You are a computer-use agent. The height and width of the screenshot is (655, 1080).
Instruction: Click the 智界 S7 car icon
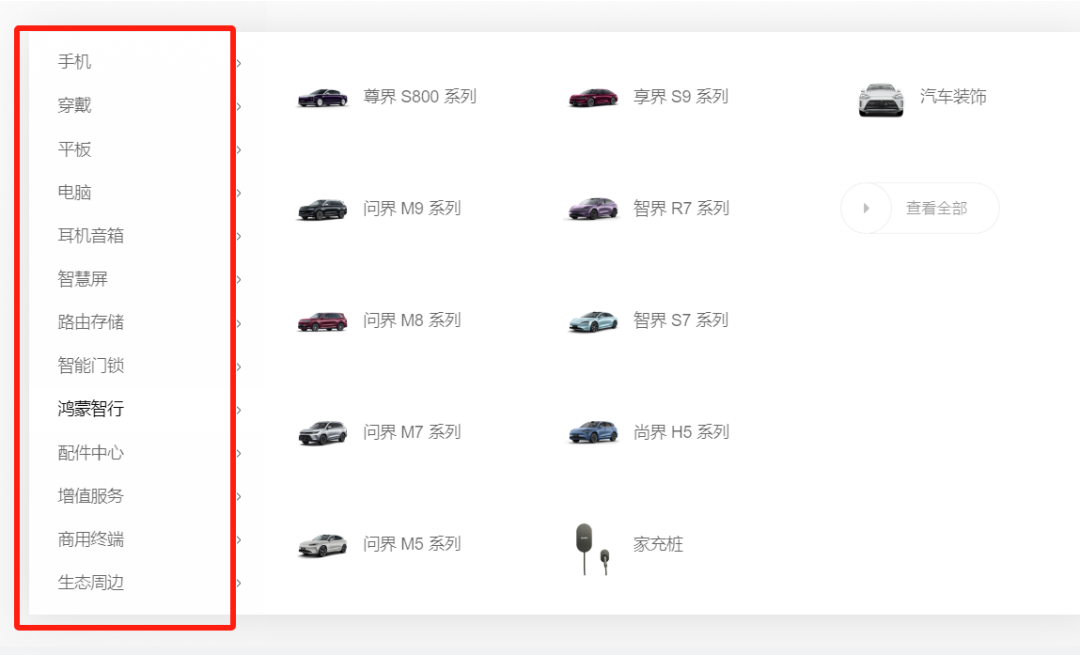point(593,321)
